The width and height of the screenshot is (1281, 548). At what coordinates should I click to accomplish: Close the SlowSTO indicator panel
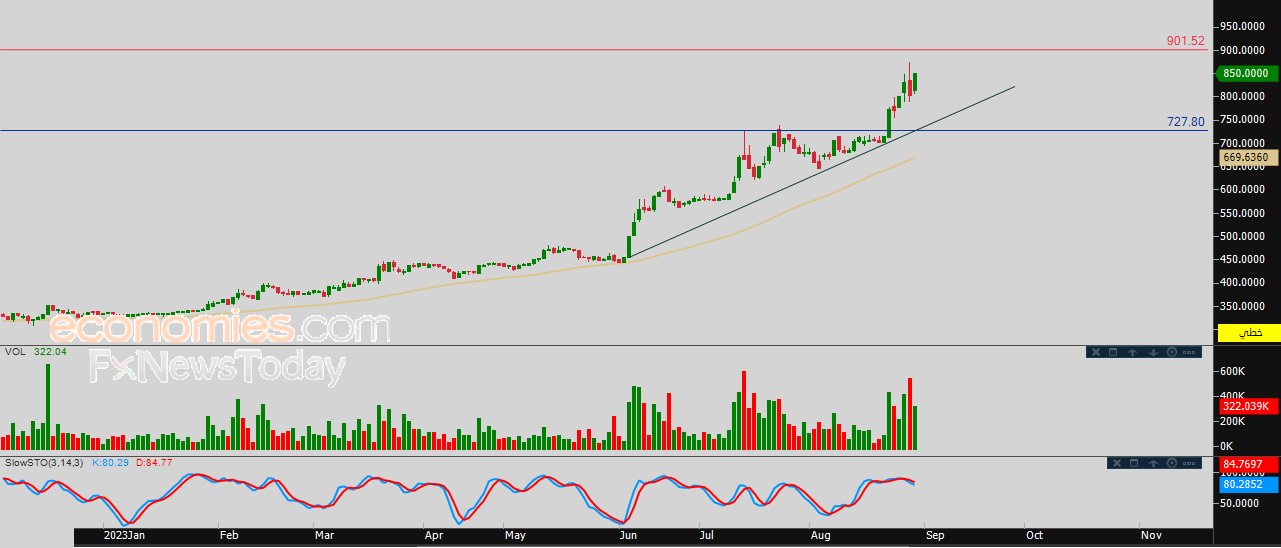1117,463
